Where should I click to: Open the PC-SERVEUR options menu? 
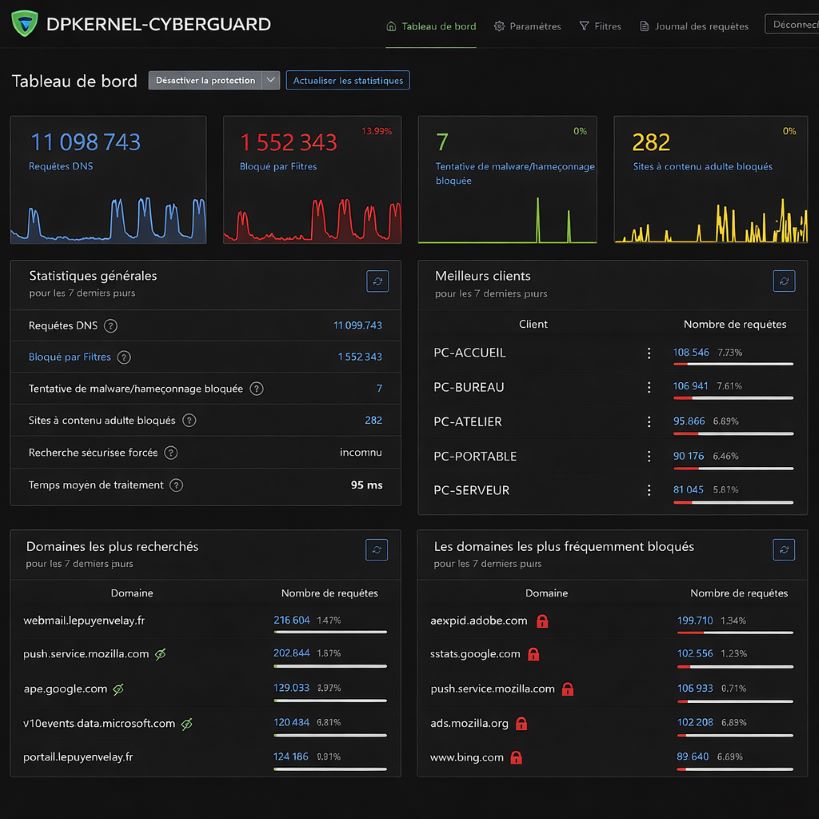pos(648,490)
